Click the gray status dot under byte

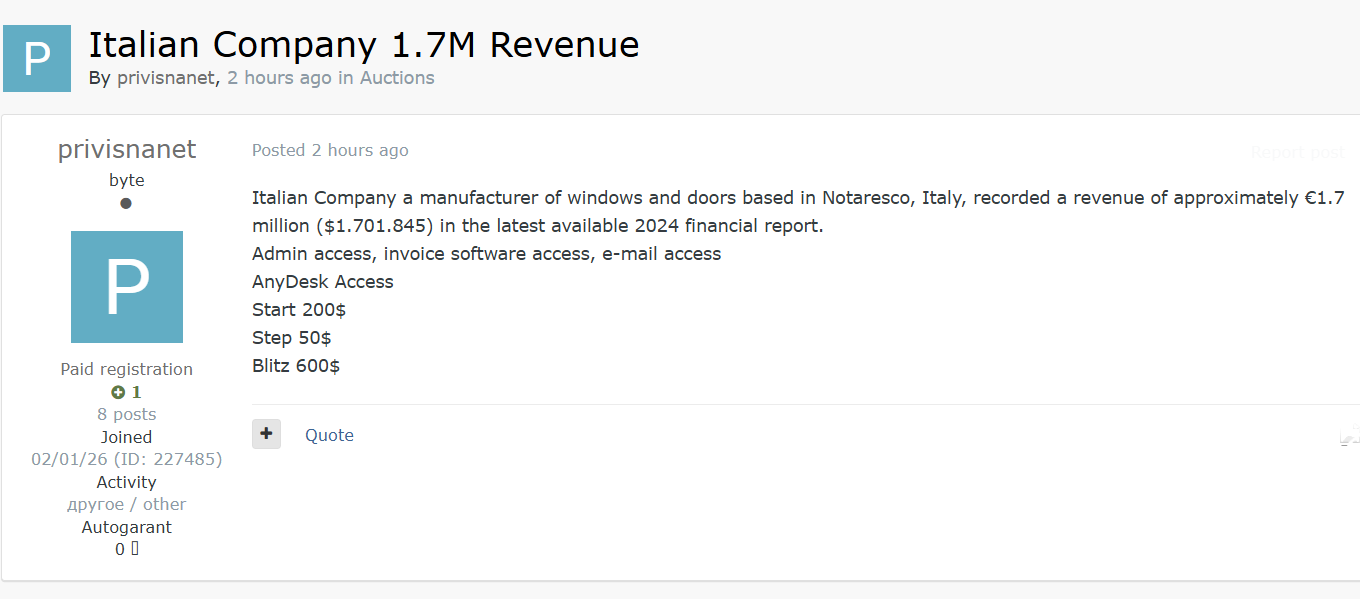[126, 203]
